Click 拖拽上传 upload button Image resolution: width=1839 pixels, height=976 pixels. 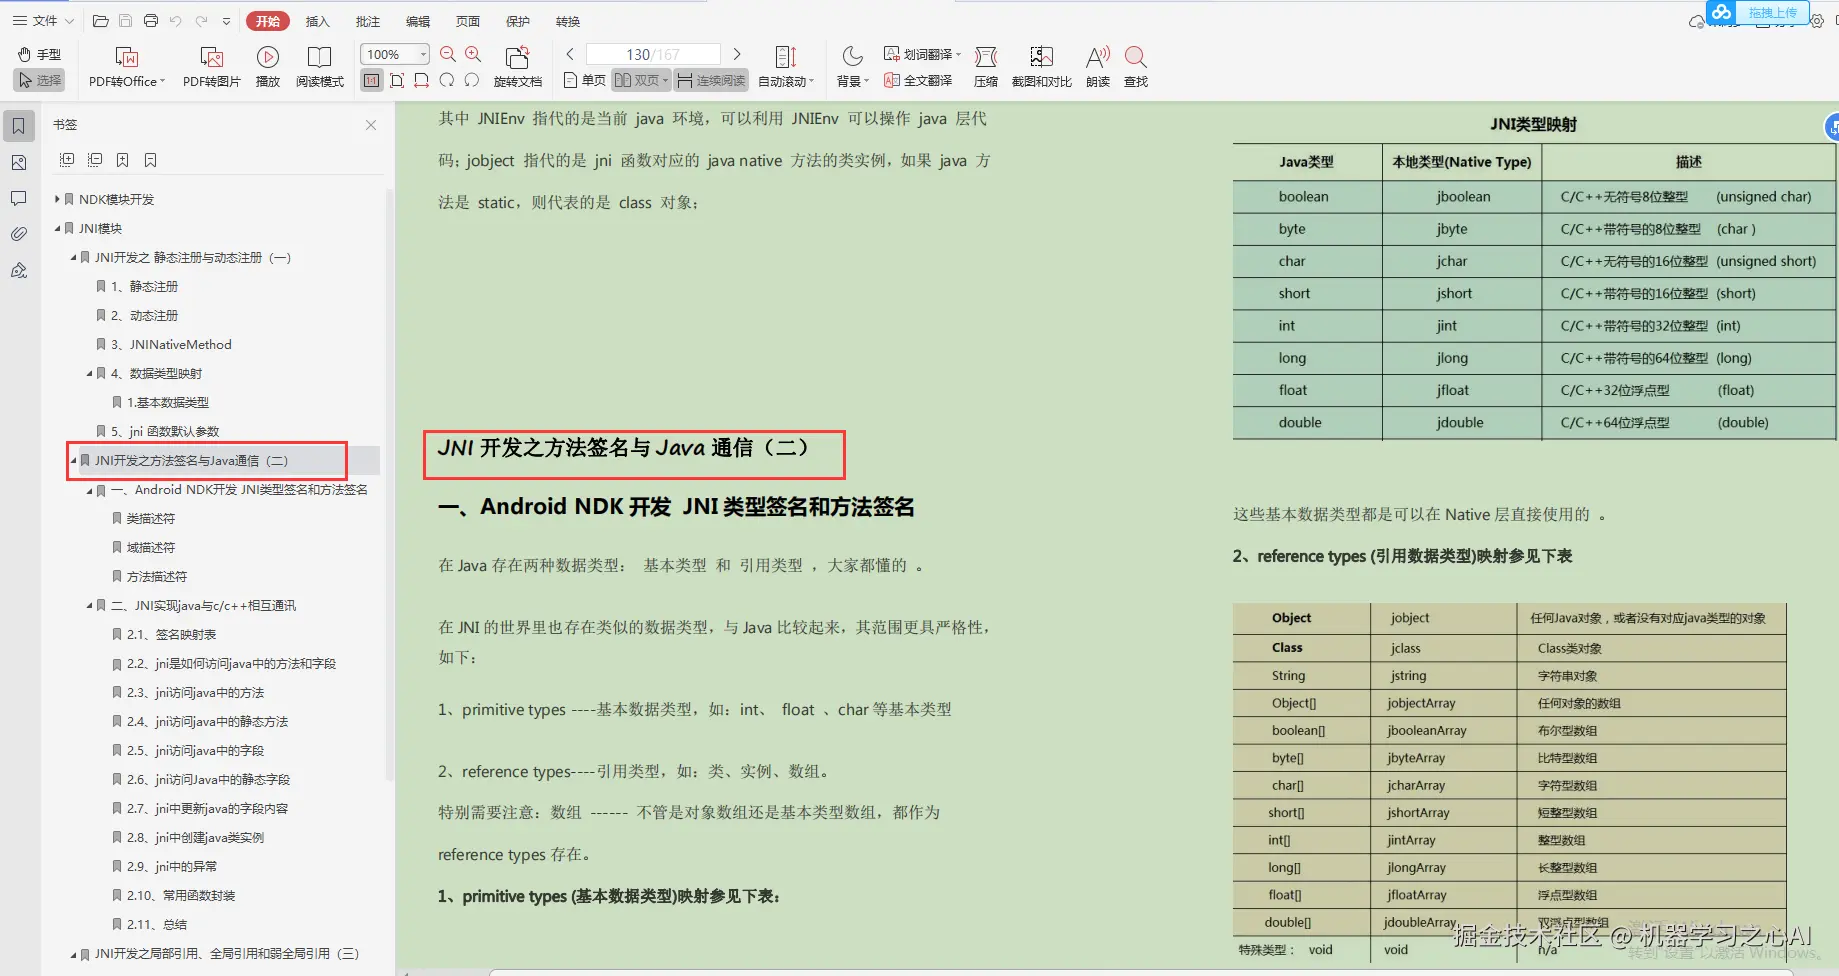[1757, 12]
